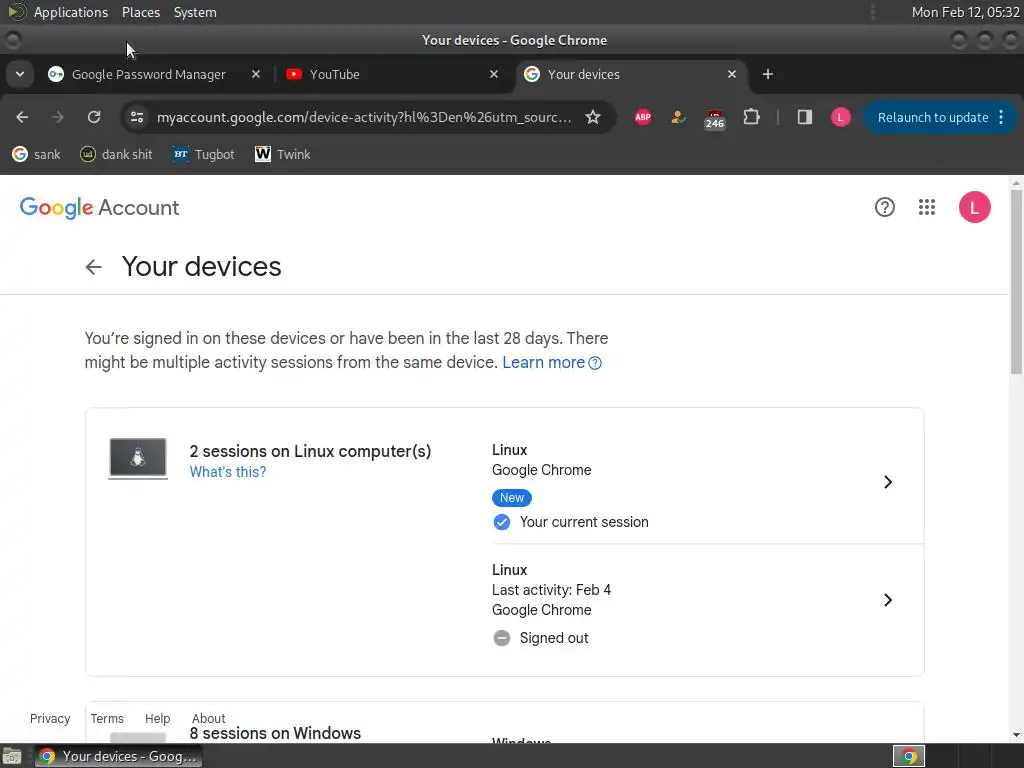The image size is (1024, 768).
Task: Open the sank bookmark
Action: pos(37,155)
